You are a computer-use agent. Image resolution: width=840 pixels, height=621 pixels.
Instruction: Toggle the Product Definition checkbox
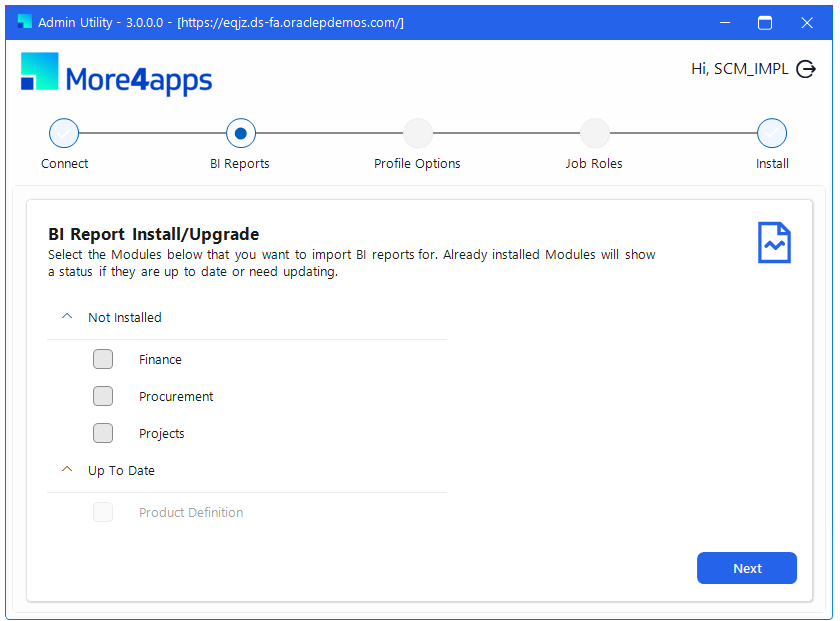103,512
